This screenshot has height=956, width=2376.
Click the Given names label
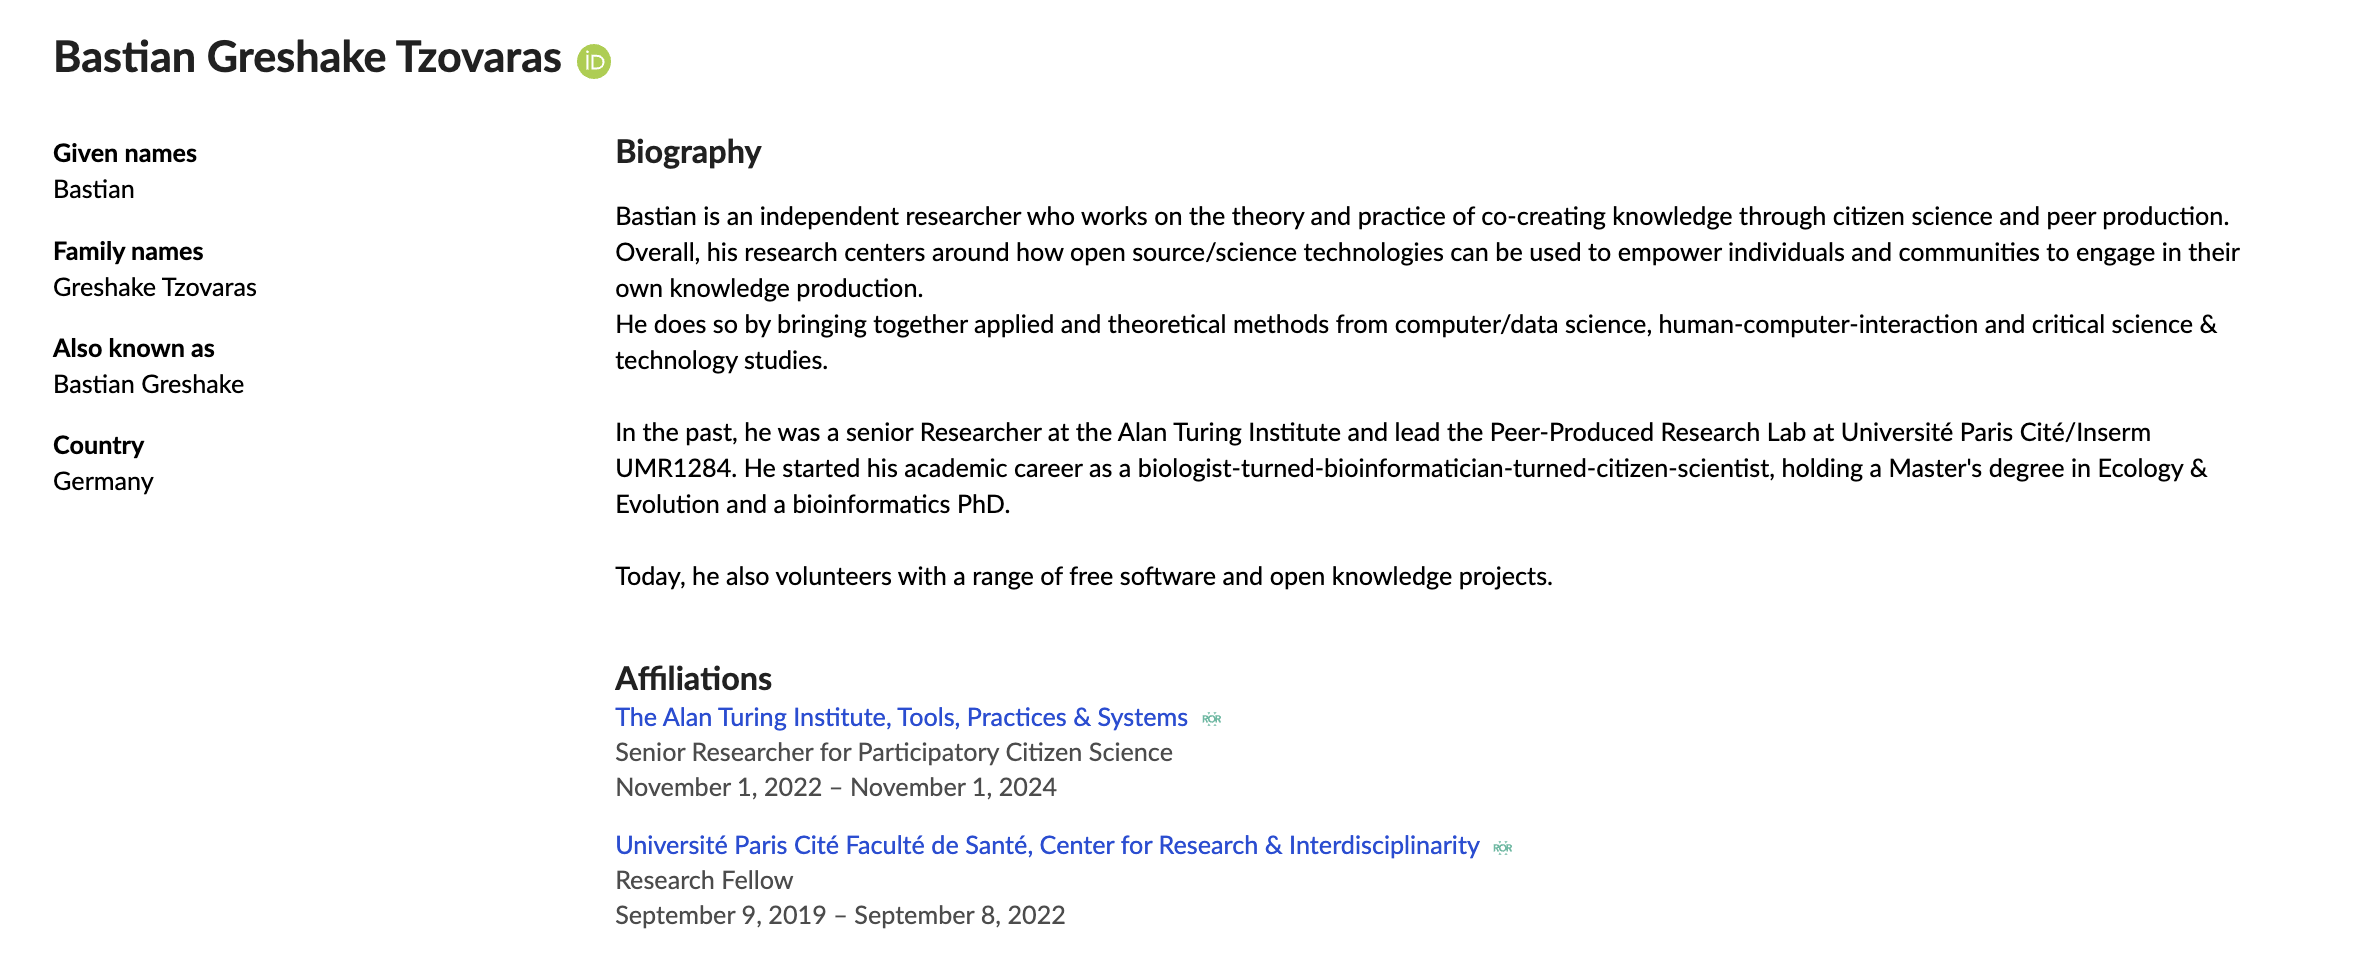pyautogui.click(x=125, y=153)
